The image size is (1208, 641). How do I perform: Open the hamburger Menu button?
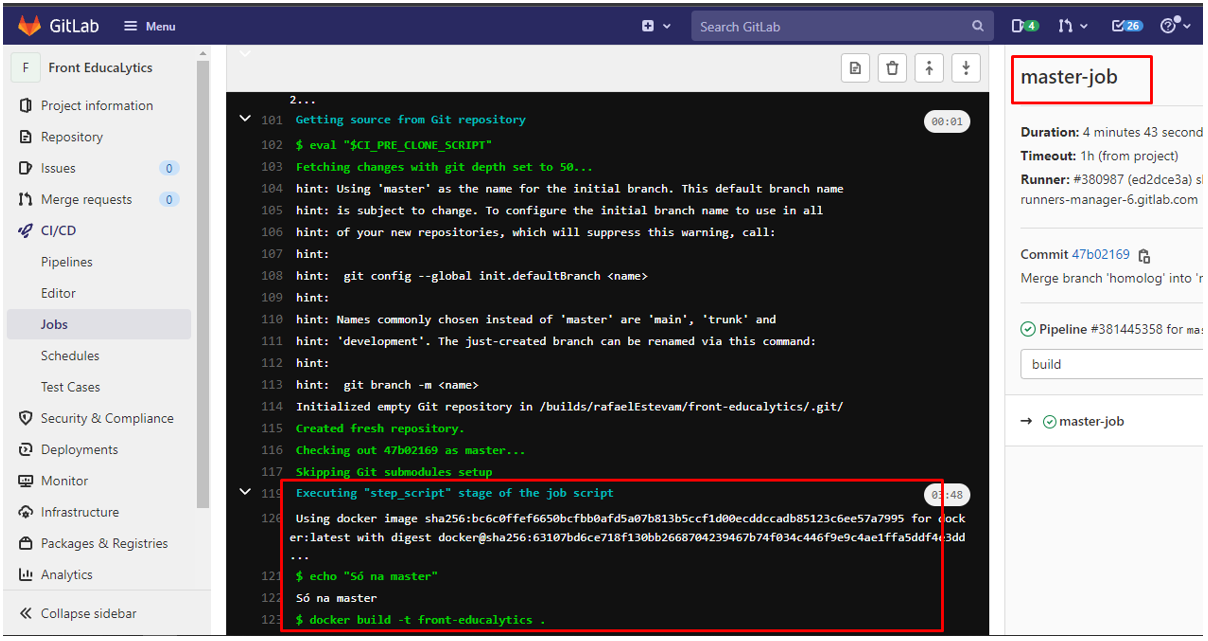[x=150, y=26]
